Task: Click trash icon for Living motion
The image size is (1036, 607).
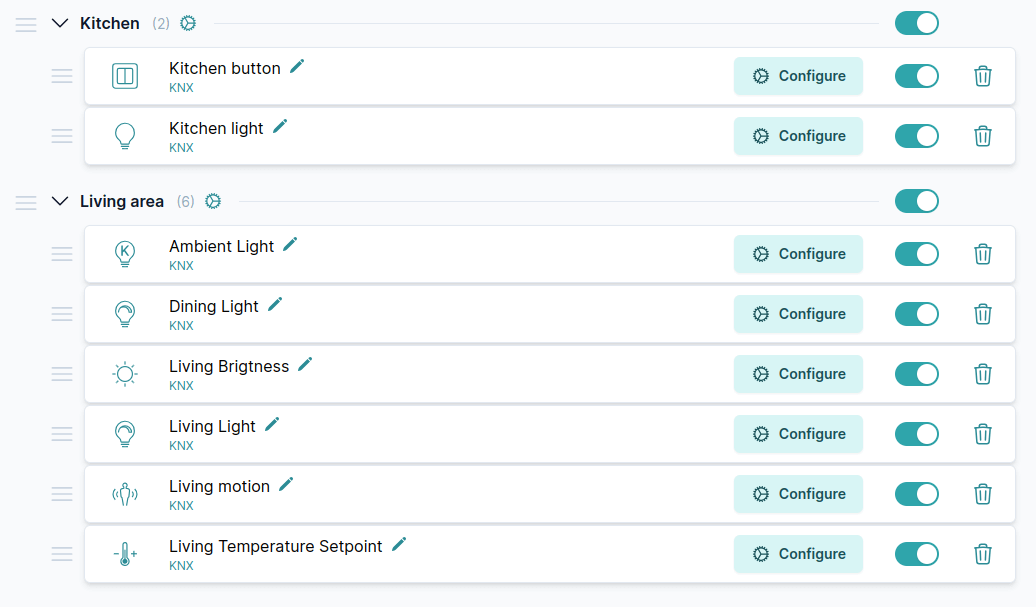Action: [983, 494]
